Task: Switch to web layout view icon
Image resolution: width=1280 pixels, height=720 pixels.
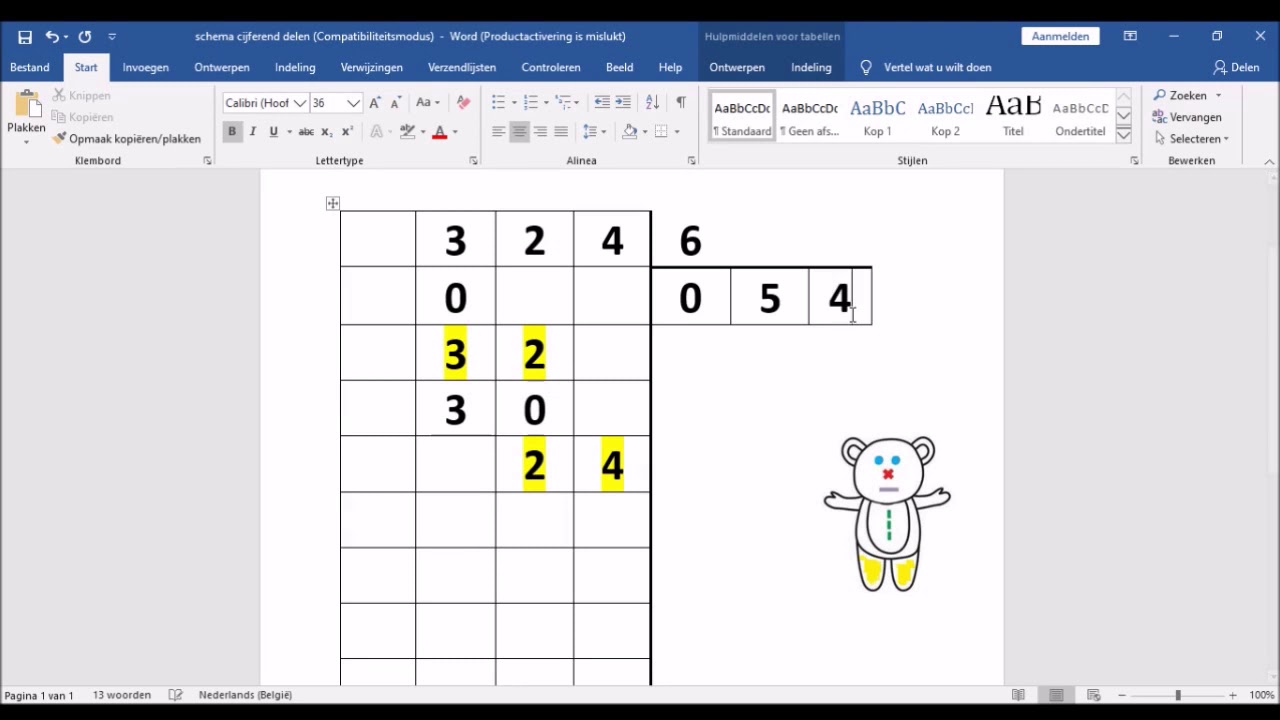Action: 1094,695
